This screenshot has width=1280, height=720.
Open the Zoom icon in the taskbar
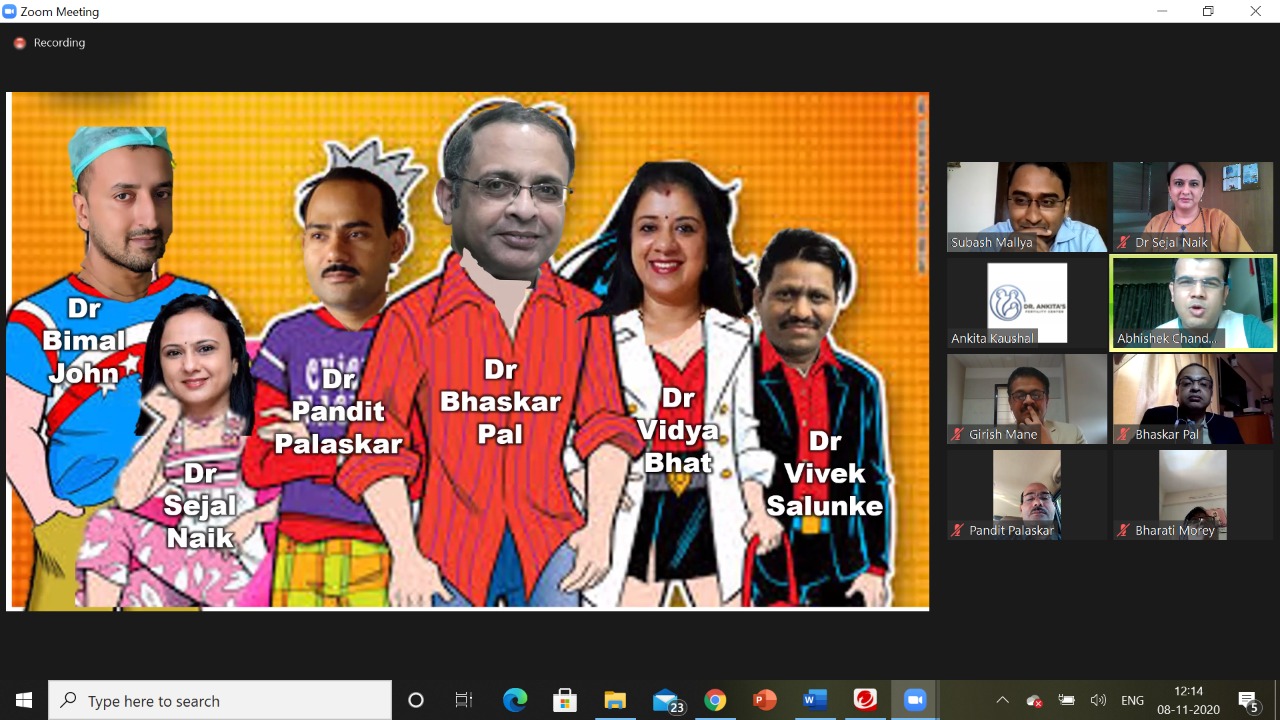pos(915,700)
